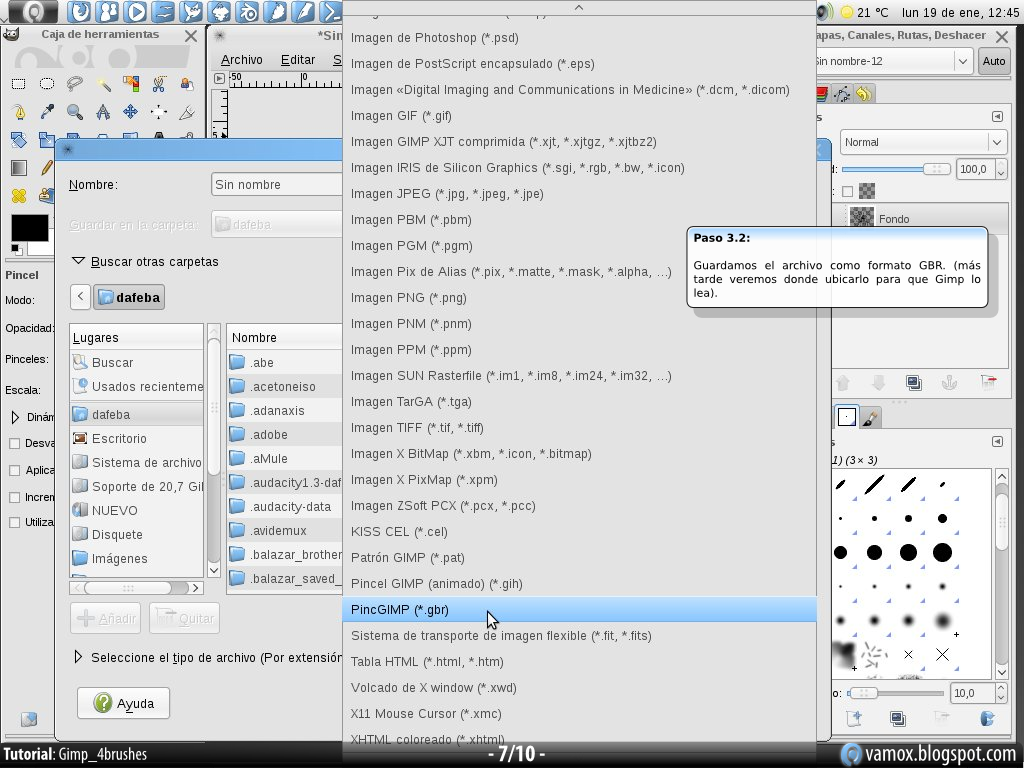Choose the Rotate tool
1024x770 pixels.
pos(18,139)
